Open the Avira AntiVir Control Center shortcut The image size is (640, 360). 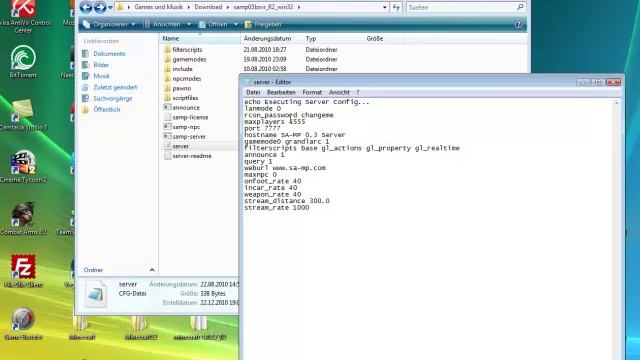pyautogui.click(x=23, y=17)
